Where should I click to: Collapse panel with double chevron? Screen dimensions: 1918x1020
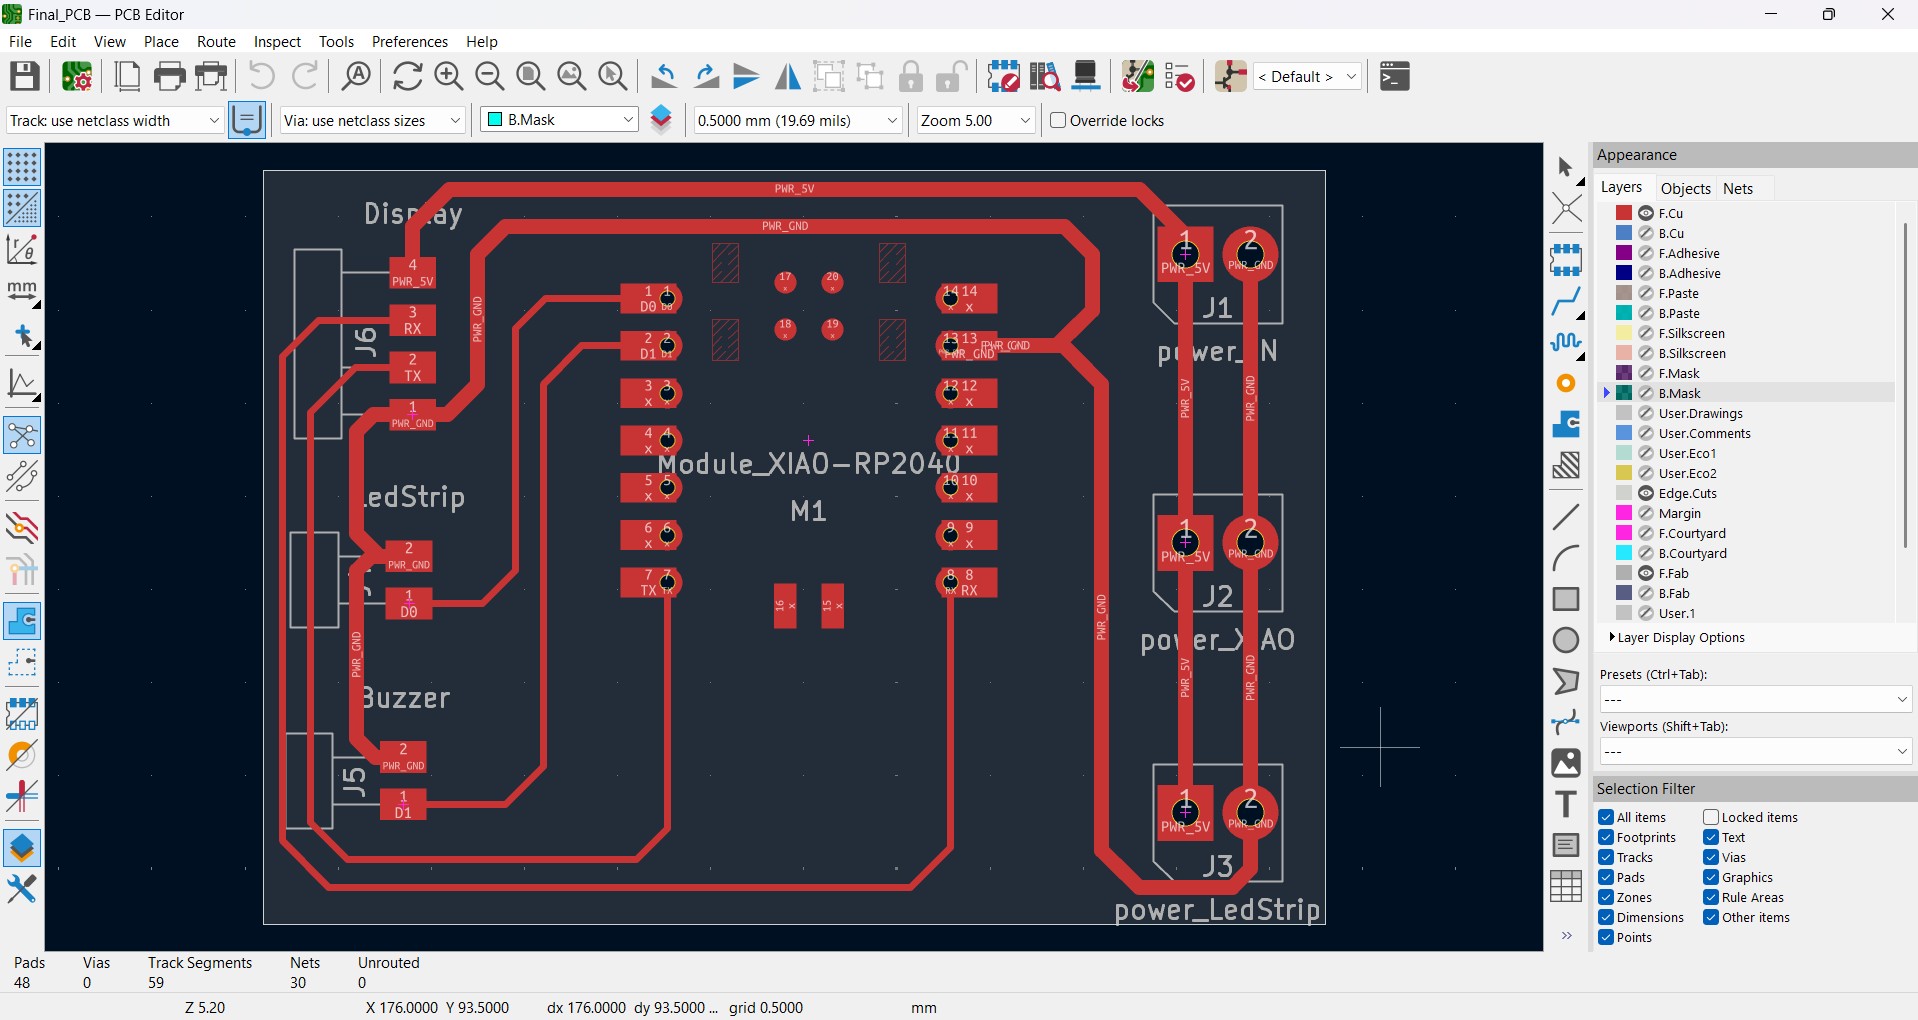tap(1567, 936)
